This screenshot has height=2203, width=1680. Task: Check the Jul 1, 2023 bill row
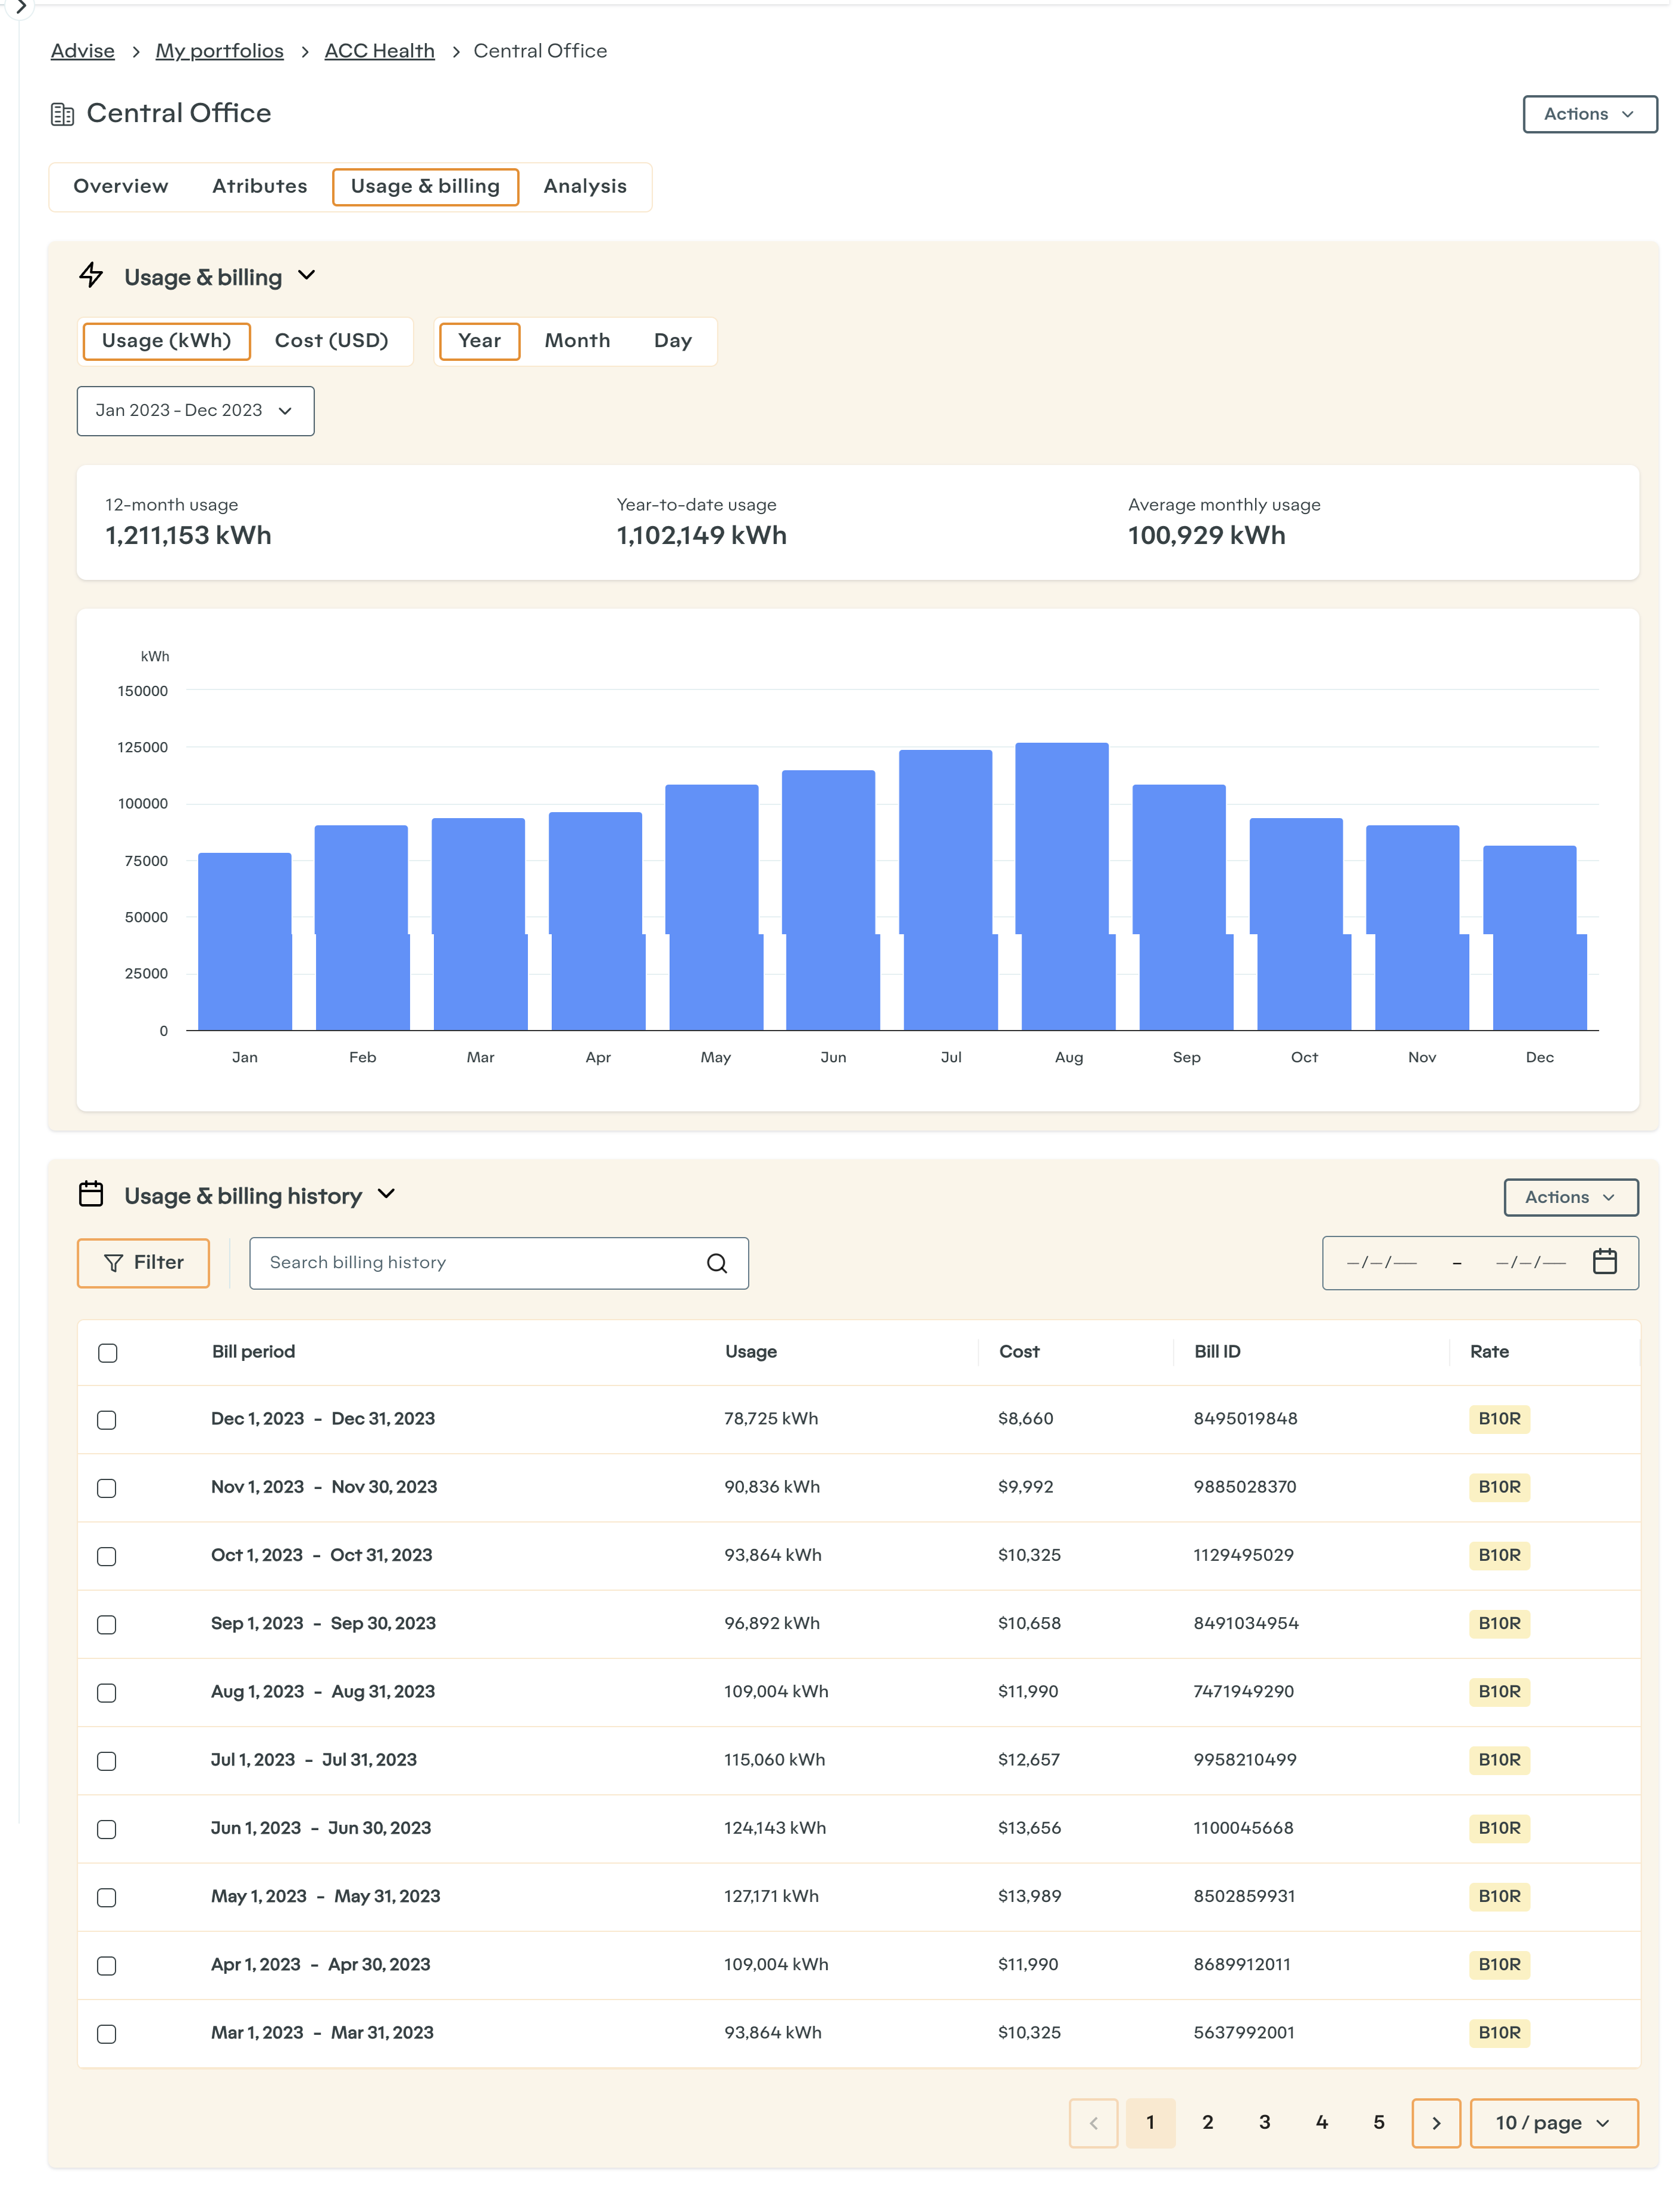(107, 1761)
